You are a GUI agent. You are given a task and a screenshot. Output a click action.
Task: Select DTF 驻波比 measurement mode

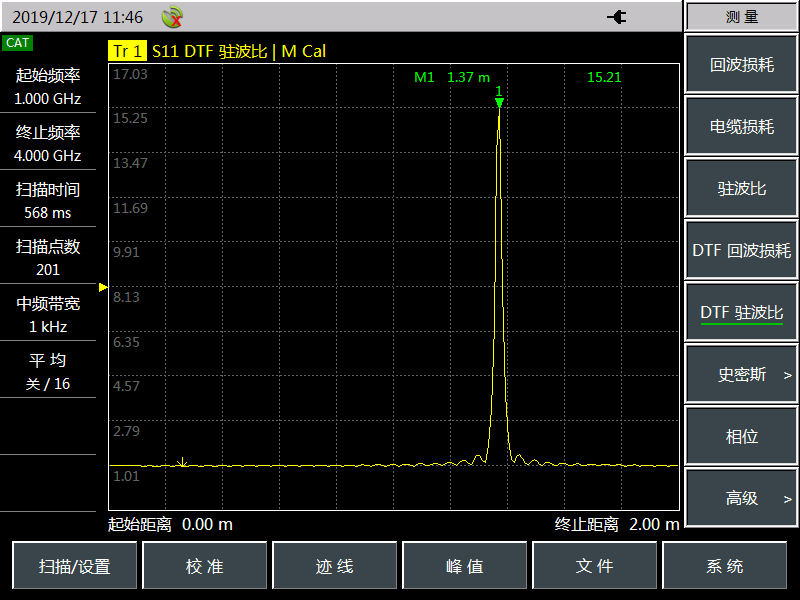(741, 313)
